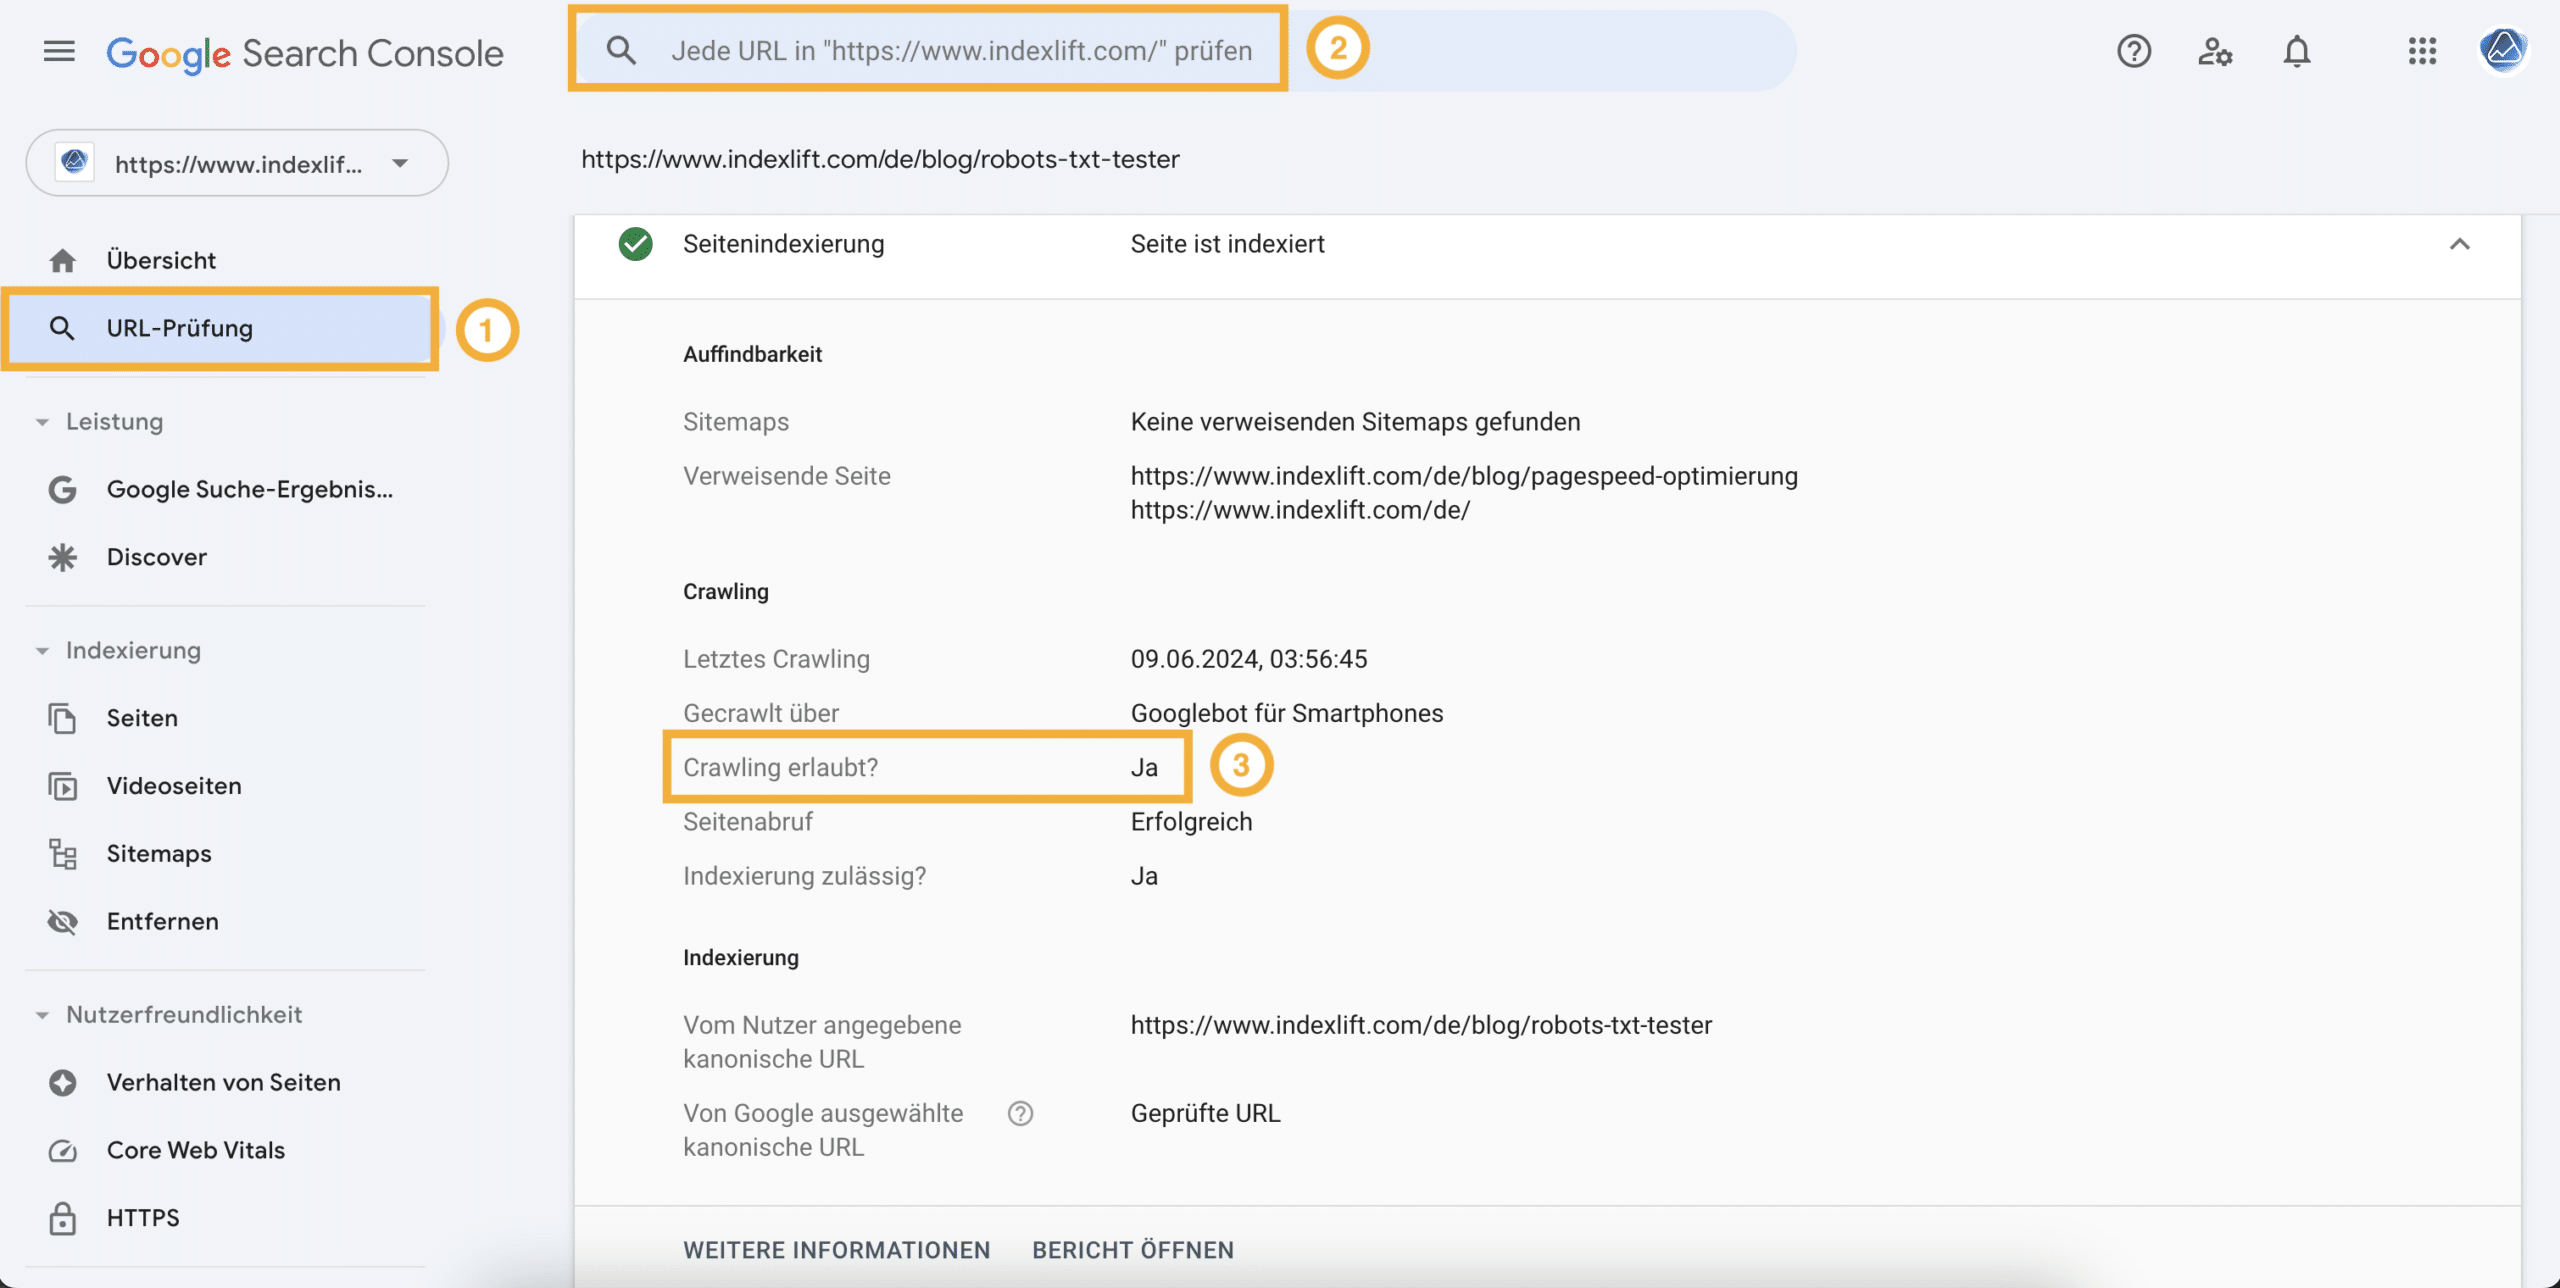
Task: Open the hamburger main menu
Action: tap(59, 51)
